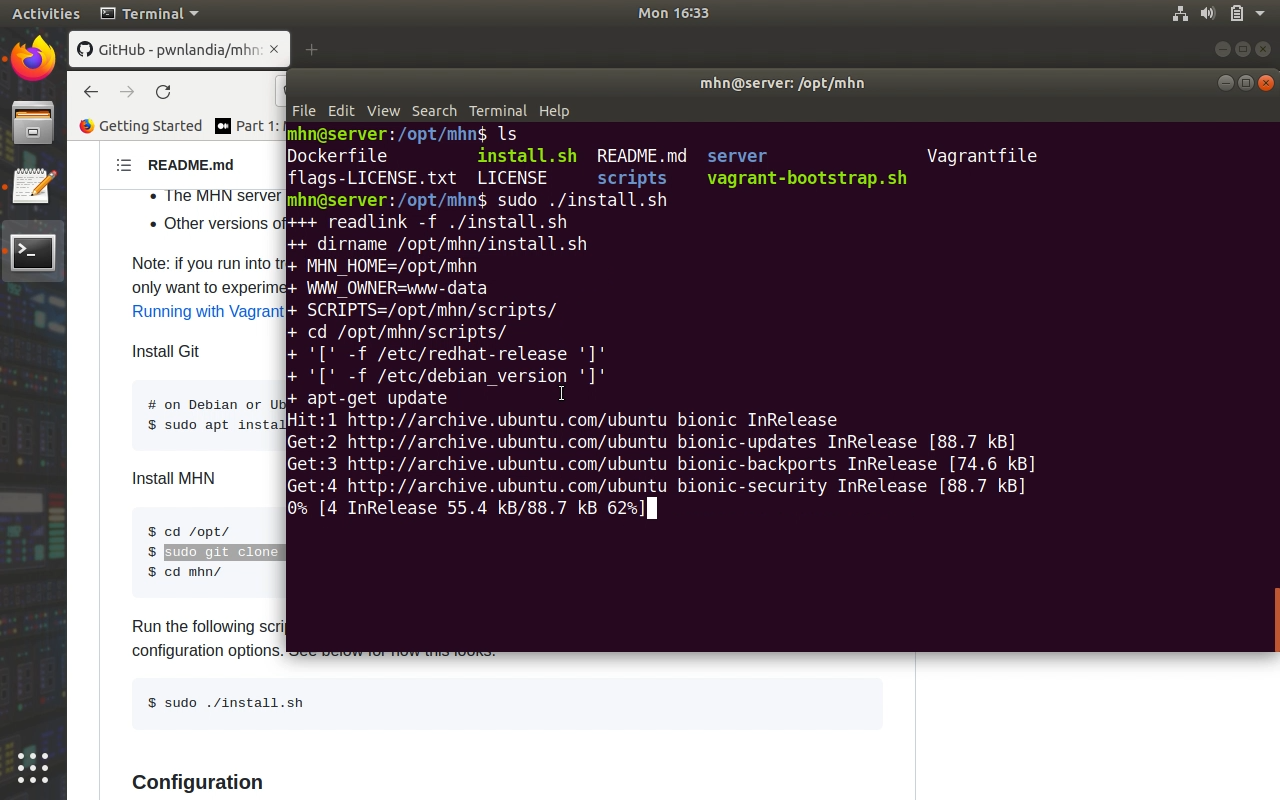
Task: Click the Activities button
Action: point(46,13)
